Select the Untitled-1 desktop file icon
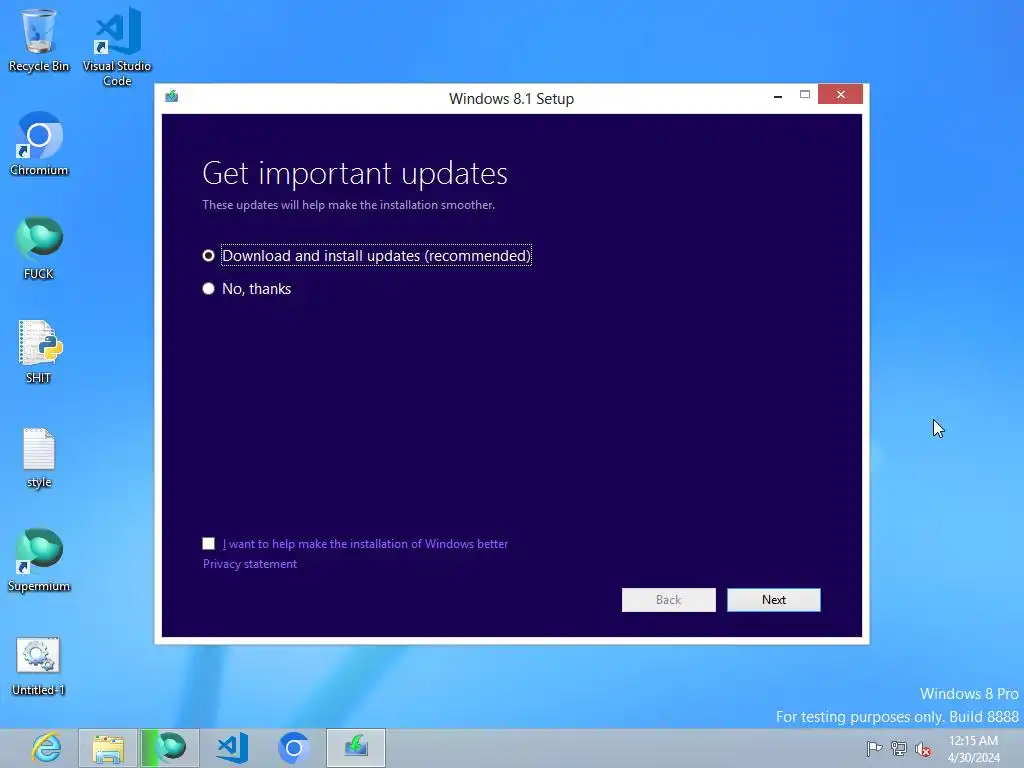 tap(39, 666)
